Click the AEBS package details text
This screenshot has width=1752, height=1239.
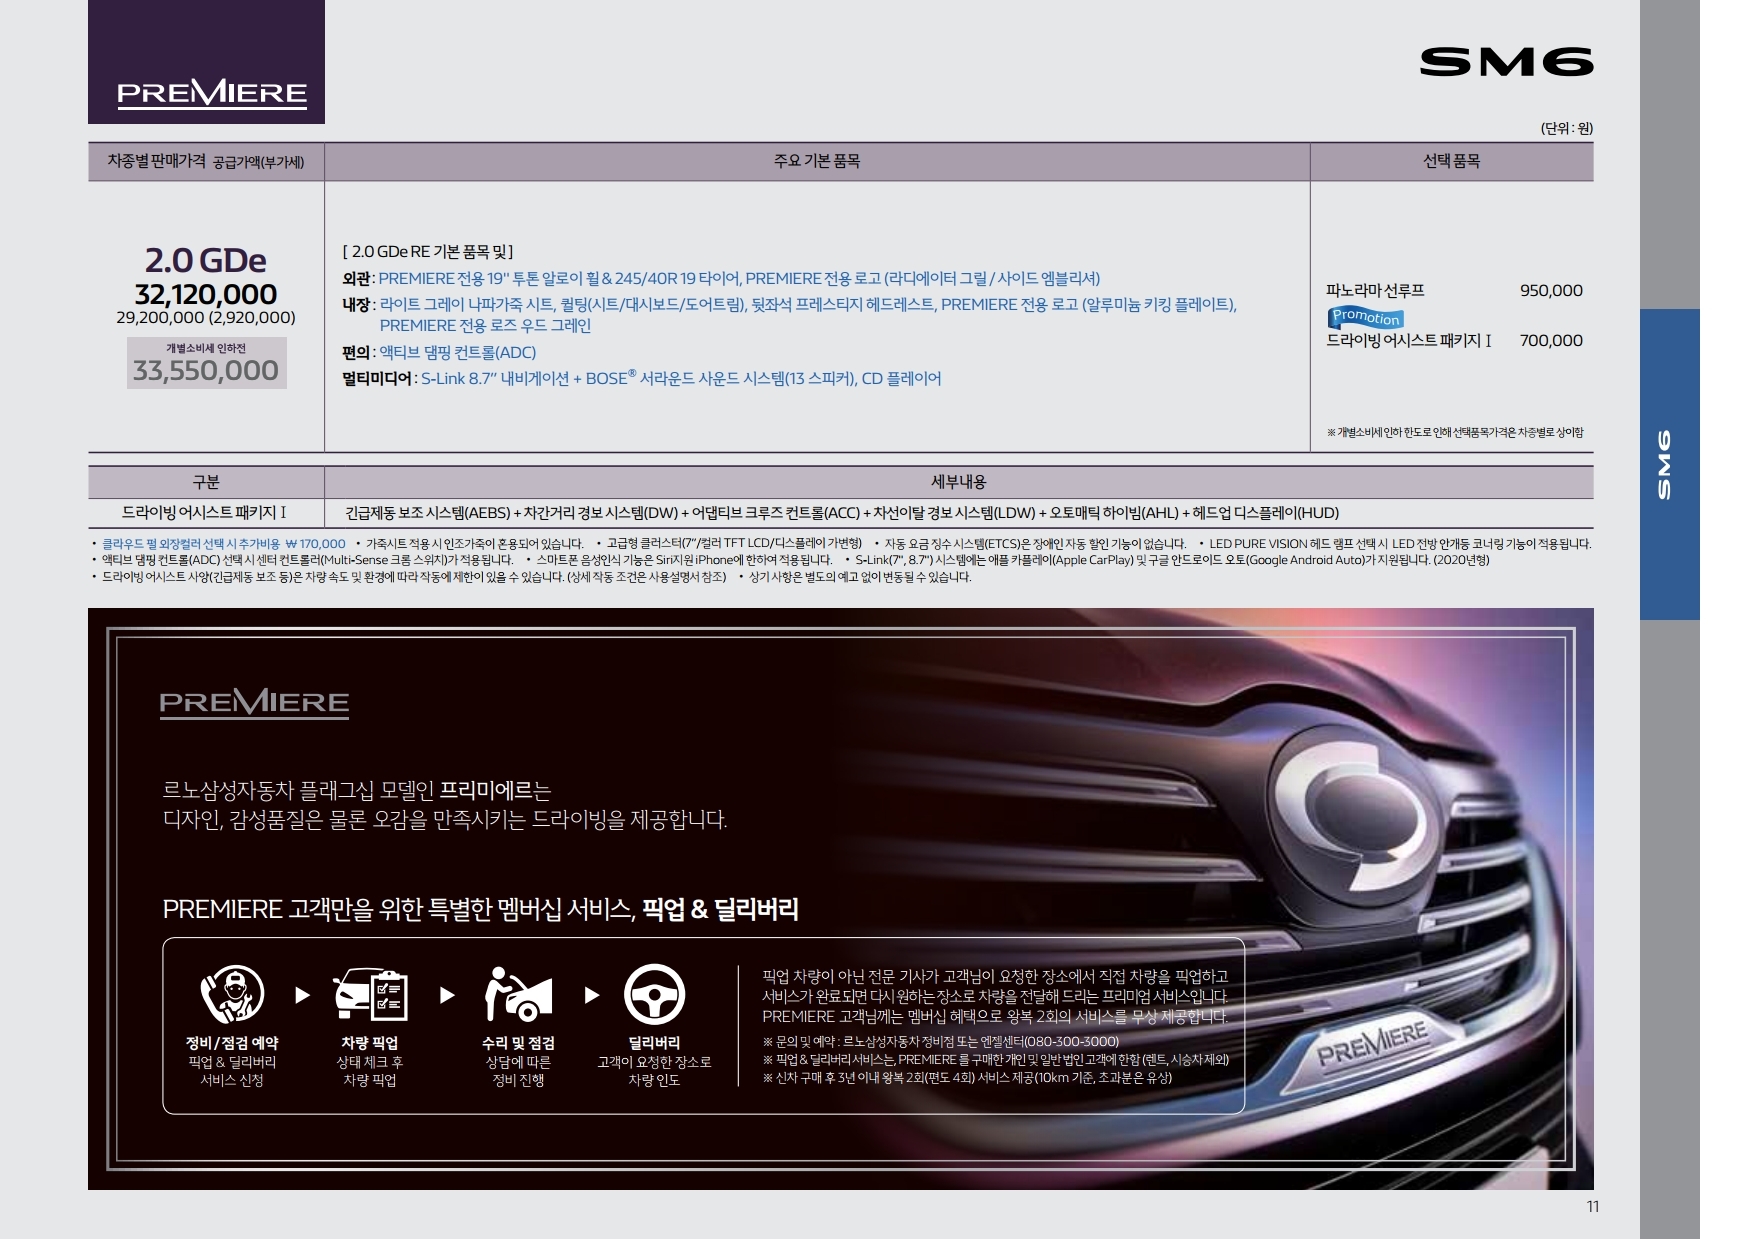pyautogui.click(x=842, y=513)
